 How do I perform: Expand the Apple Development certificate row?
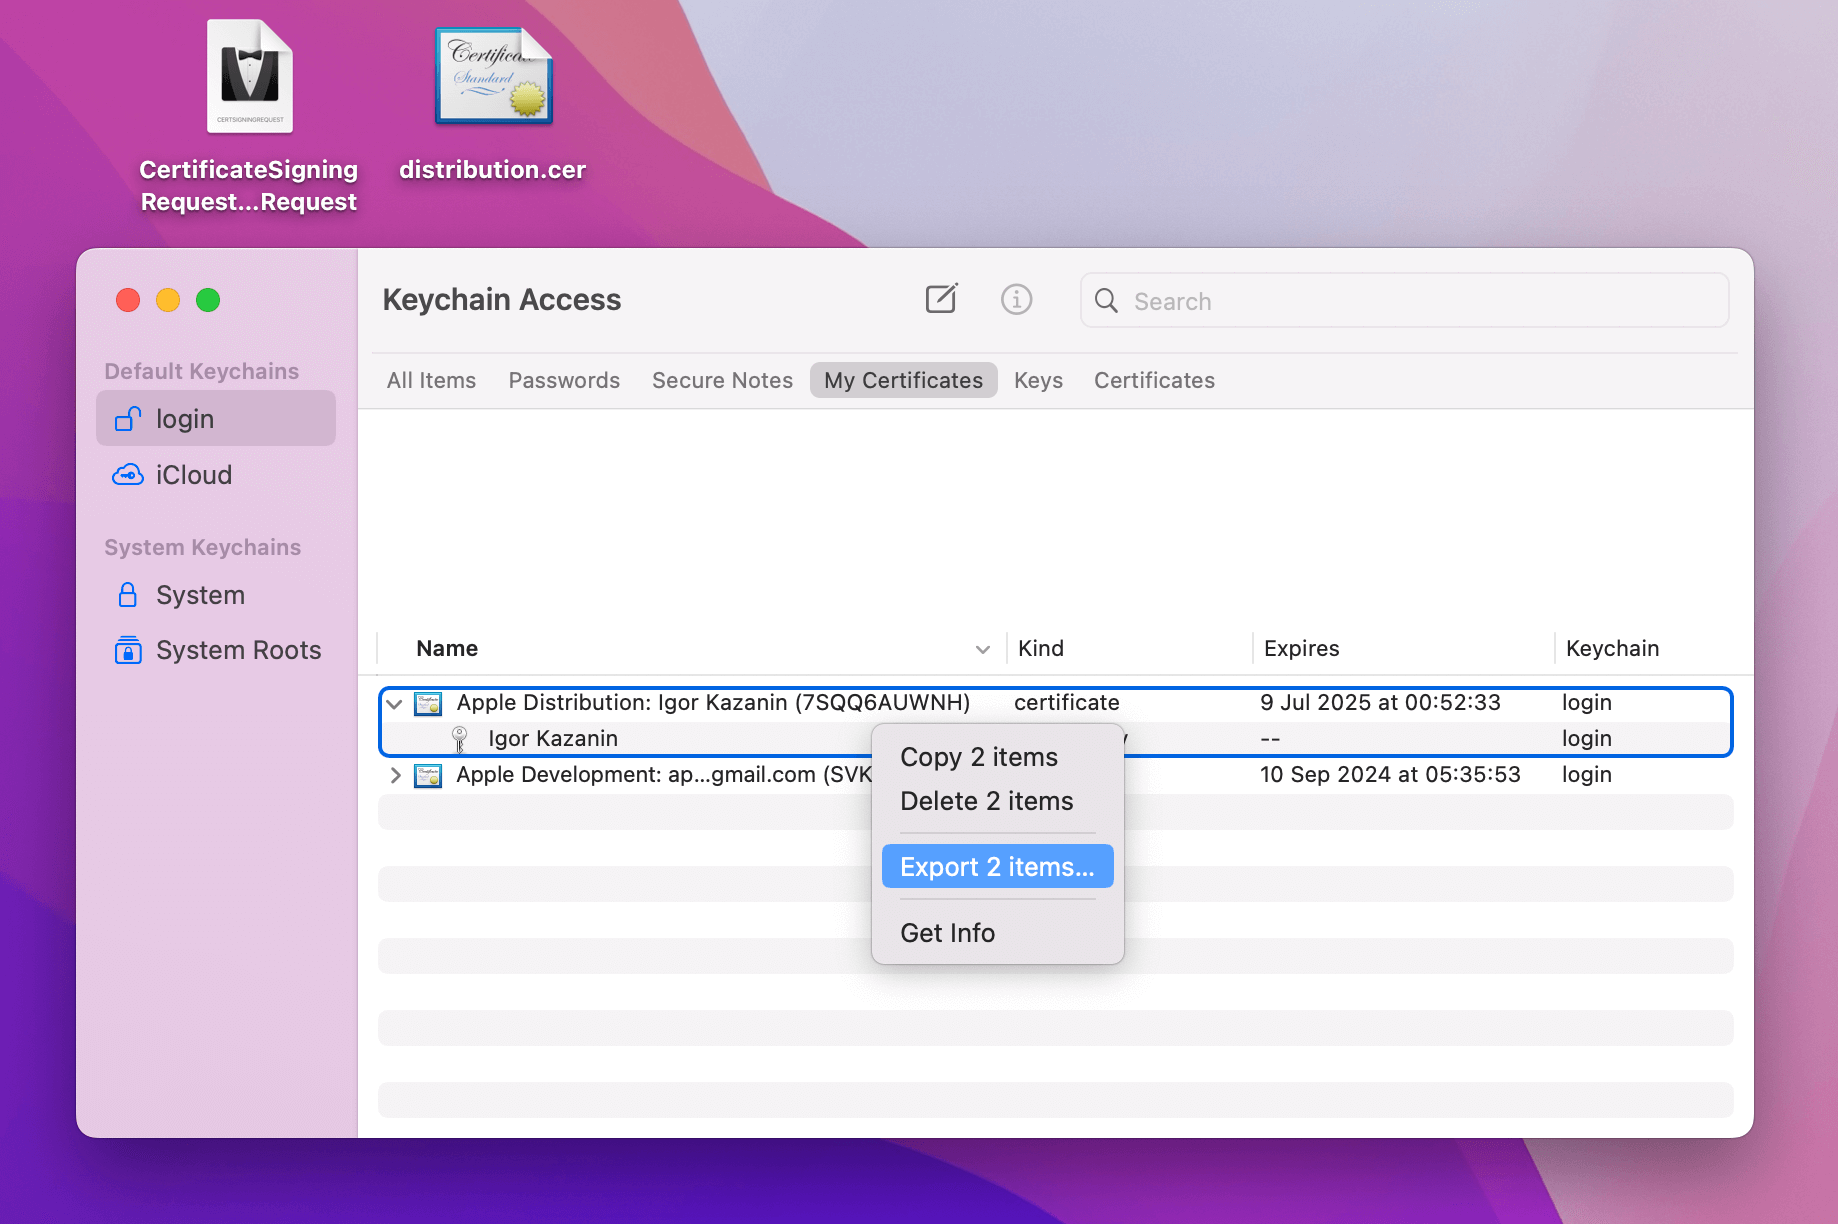(x=395, y=775)
